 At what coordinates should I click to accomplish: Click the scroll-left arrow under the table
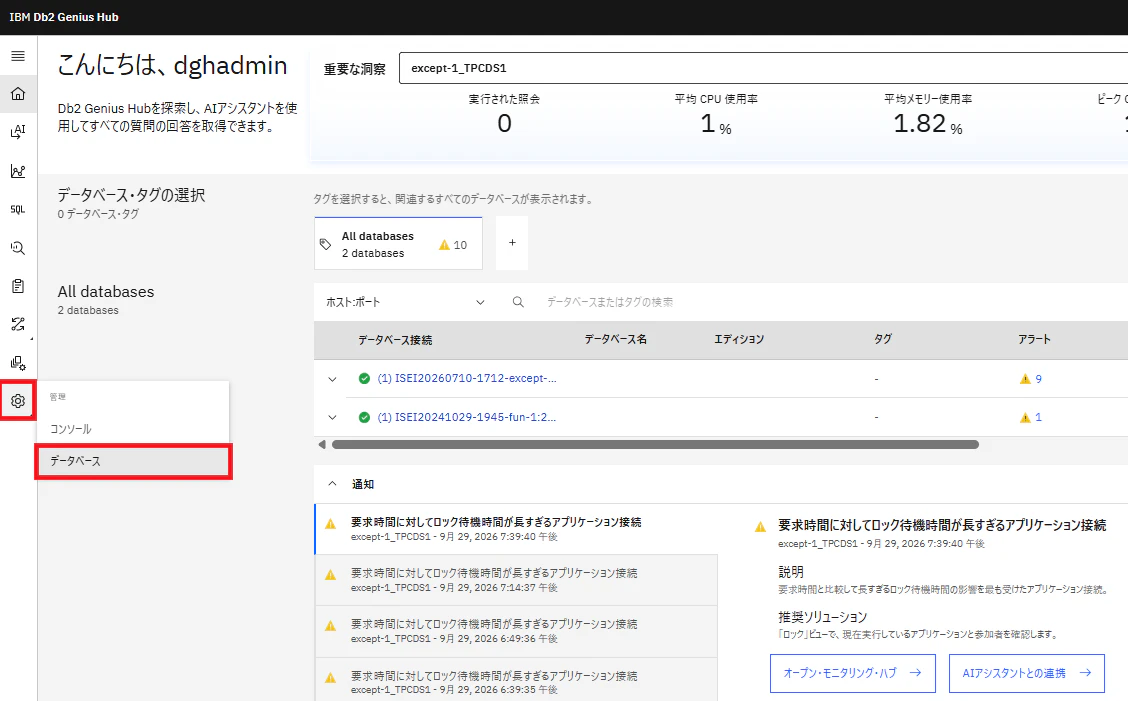click(322, 445)
